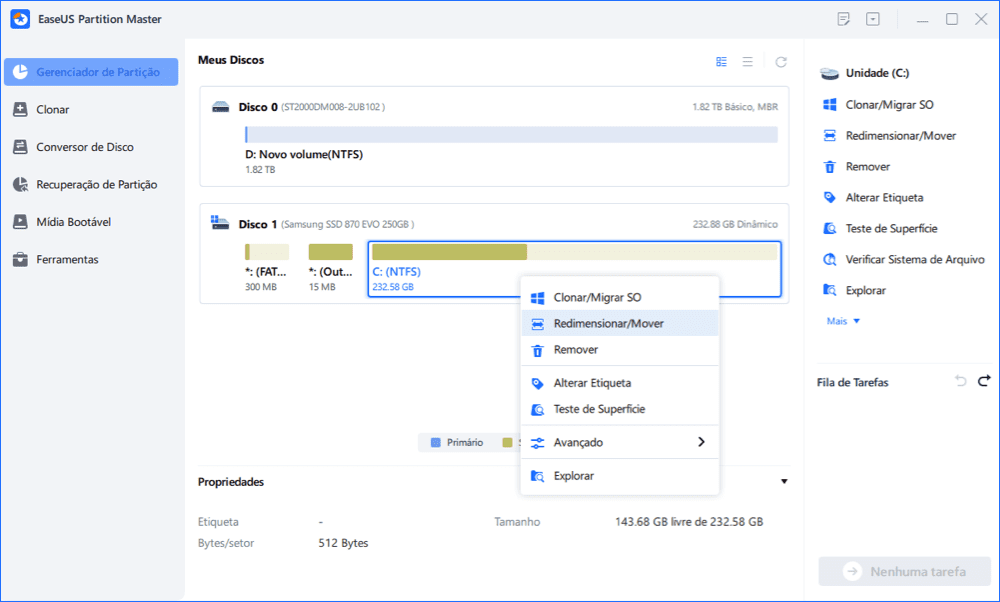The width and height of the screenshot is (1000, 602).
Task: Refresh the disk list
Action: coord(781,62)
